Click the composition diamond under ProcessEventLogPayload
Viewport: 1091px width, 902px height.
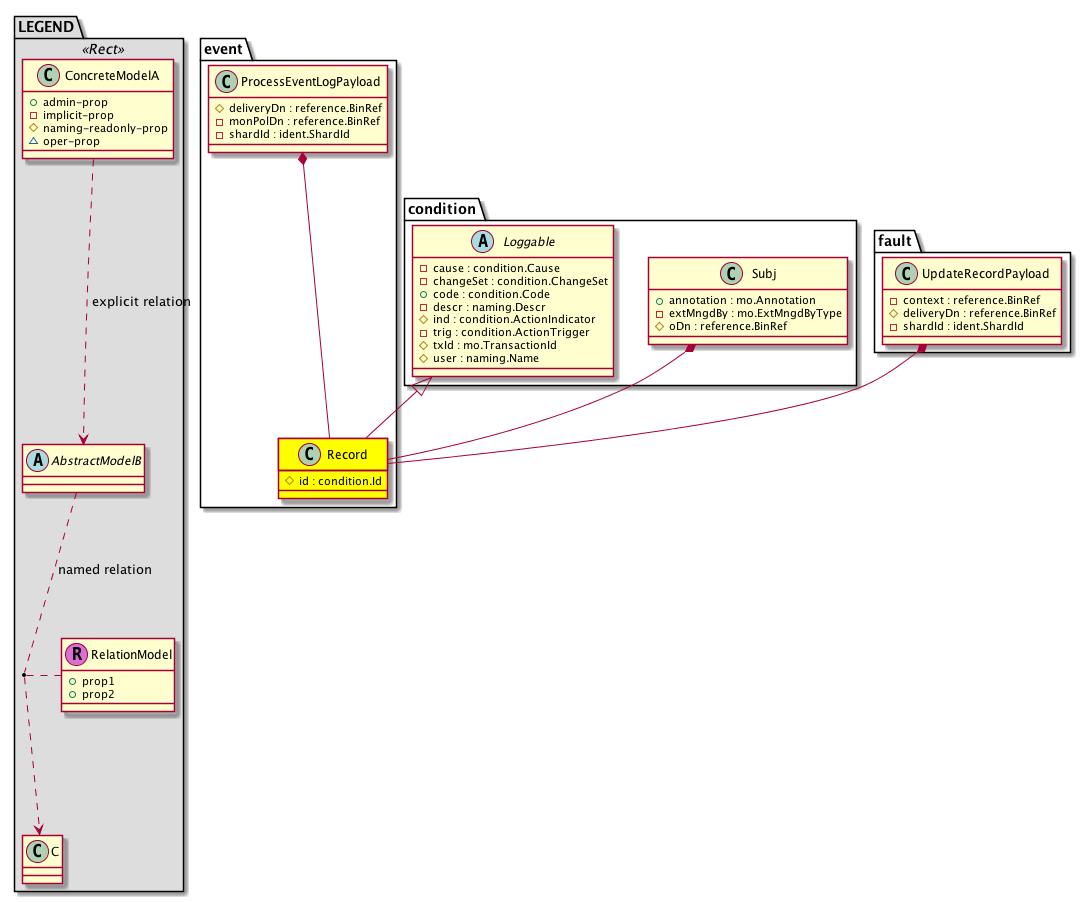coord(302,161)
